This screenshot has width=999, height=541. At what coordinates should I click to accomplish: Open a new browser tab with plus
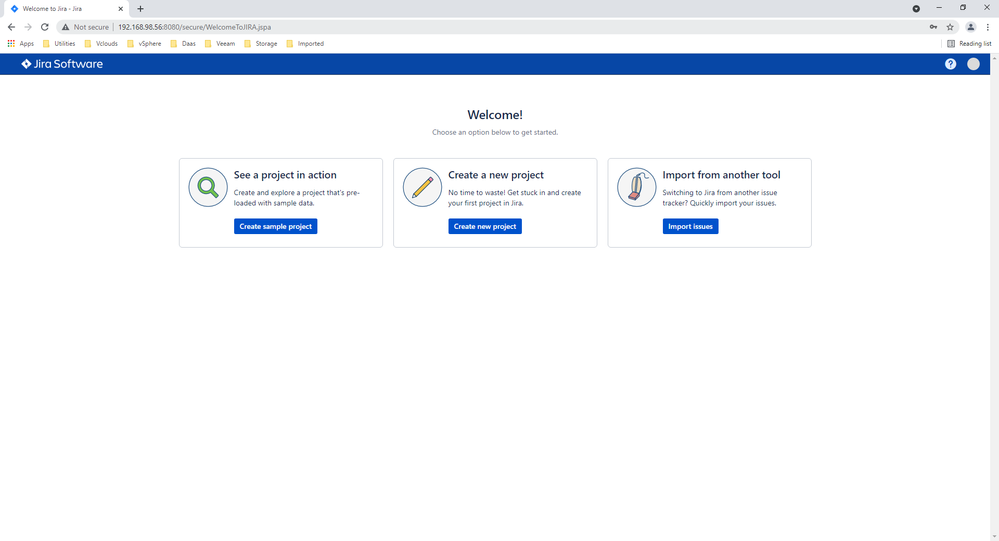coord(140,9)
